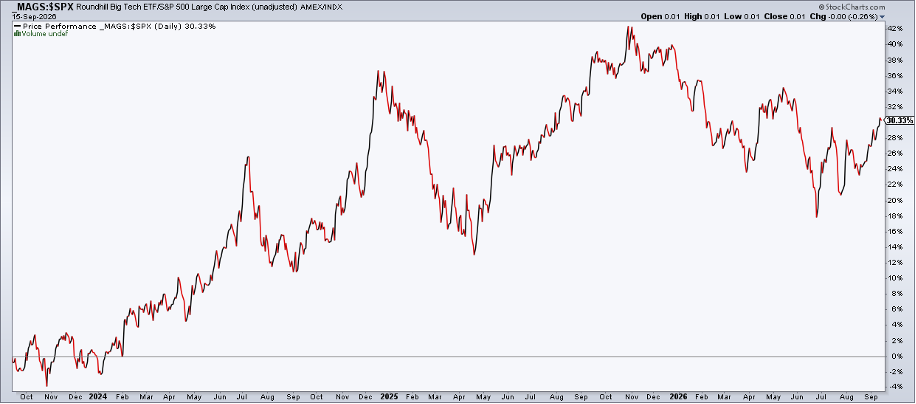Image resolution: width=916 pixels, height=404 pixels.
Task: Click the -2% y-axis label
Action: (895, 371)
